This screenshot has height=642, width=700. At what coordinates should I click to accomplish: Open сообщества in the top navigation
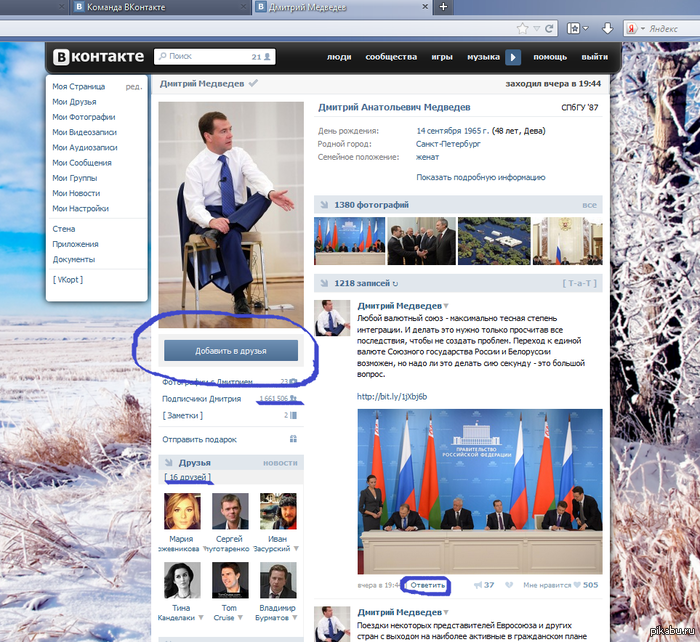coord(391,57)
